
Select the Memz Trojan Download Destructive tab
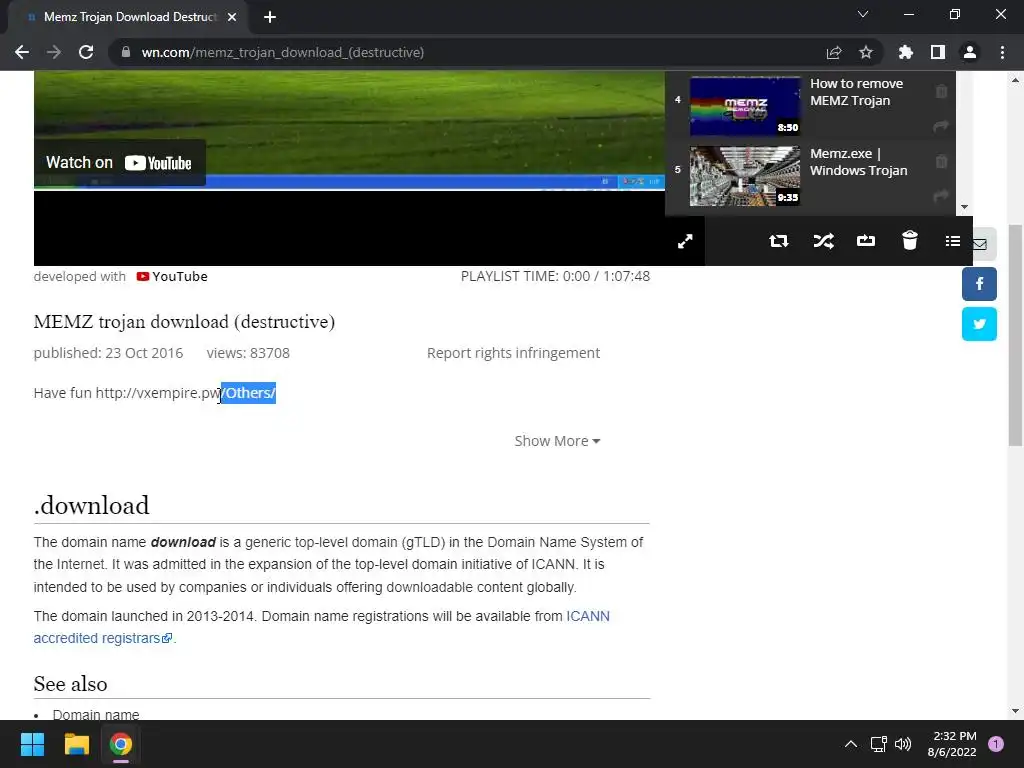[131, 17]
